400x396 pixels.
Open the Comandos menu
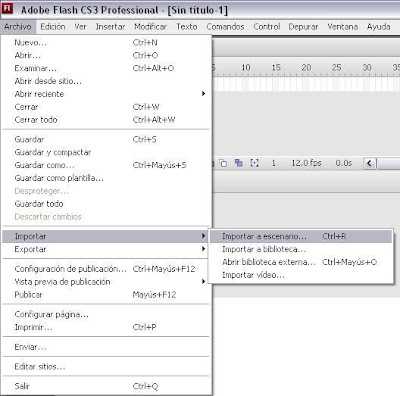pyautogui.click(x=225, y=26)
